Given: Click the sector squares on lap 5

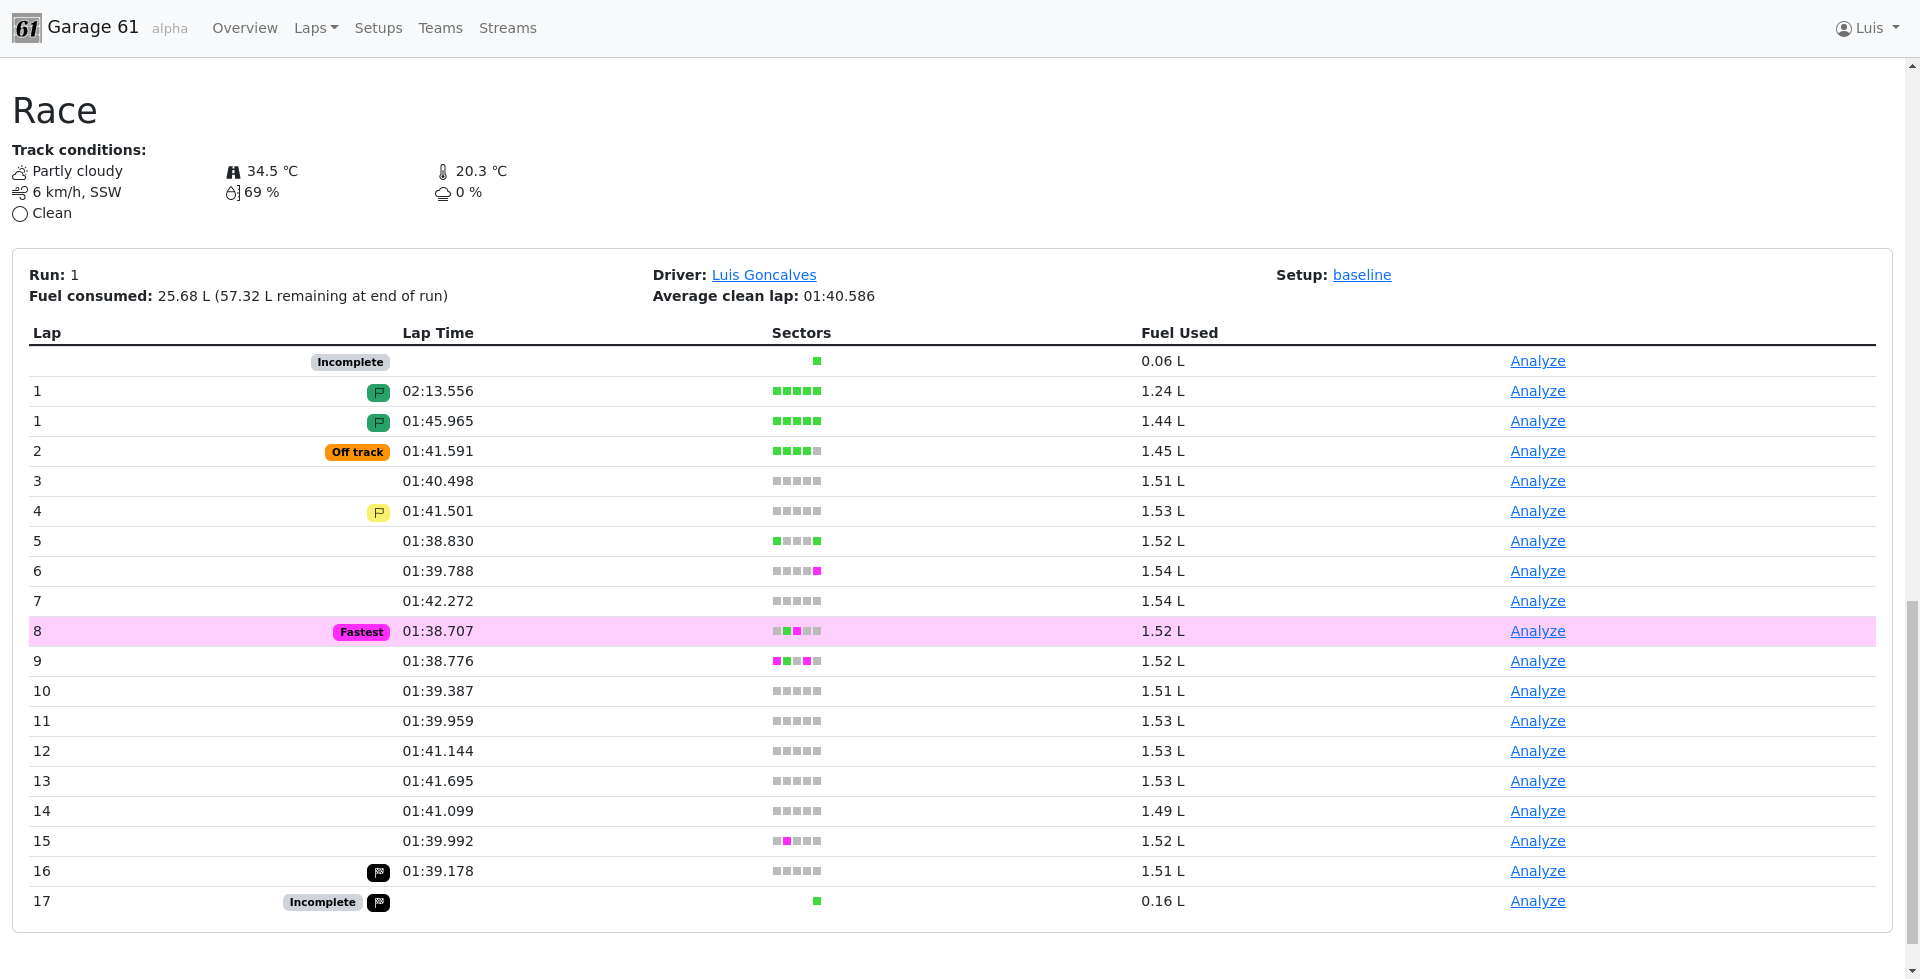Looking at the screenshot, I should pos(797,541).
